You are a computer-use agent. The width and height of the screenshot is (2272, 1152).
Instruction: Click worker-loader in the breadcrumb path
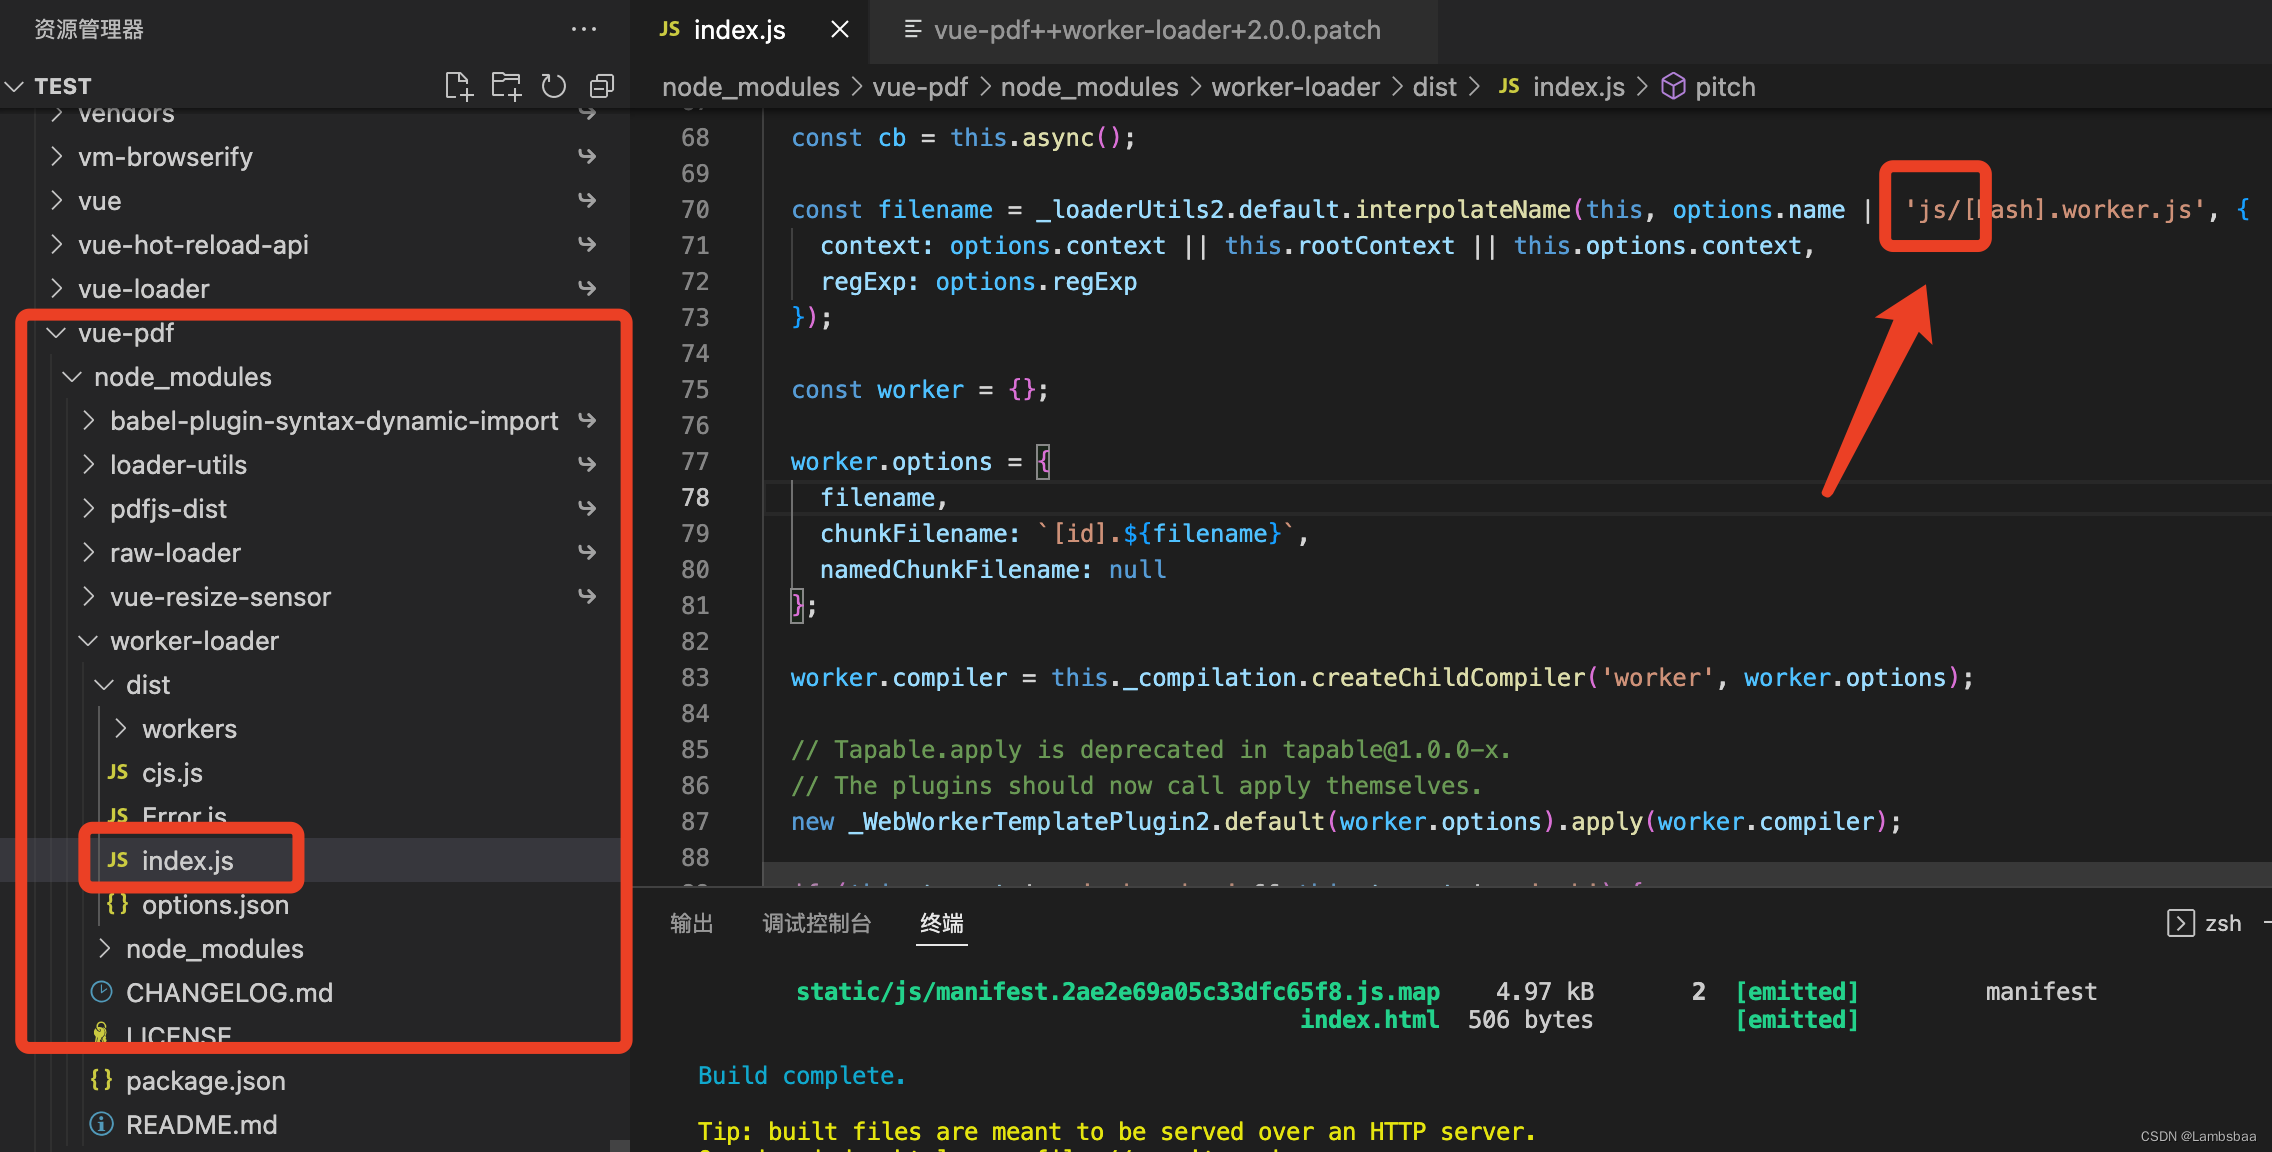click(x=1295, y=87)
